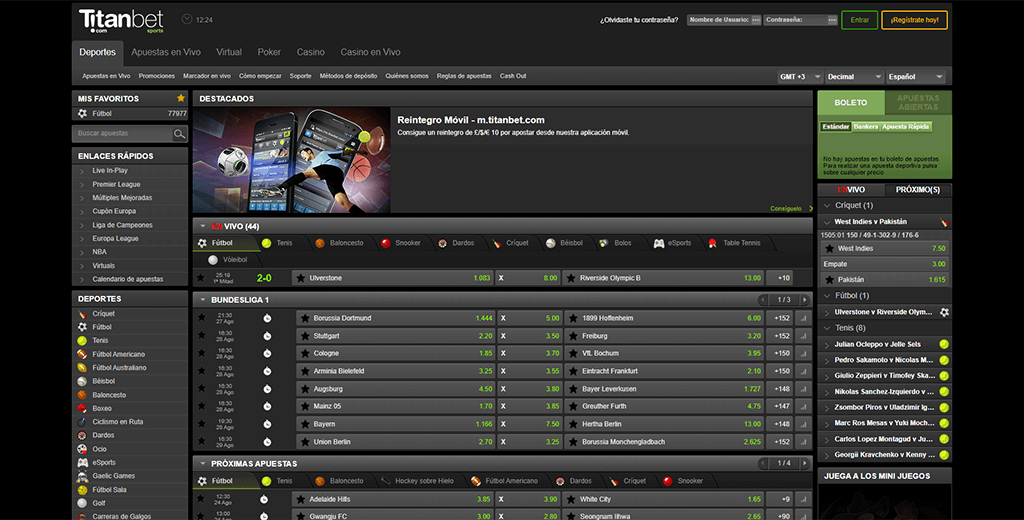1024x520 pixels.
Task: Click the Buscar apuestas search field
Action: coord(123,134)
